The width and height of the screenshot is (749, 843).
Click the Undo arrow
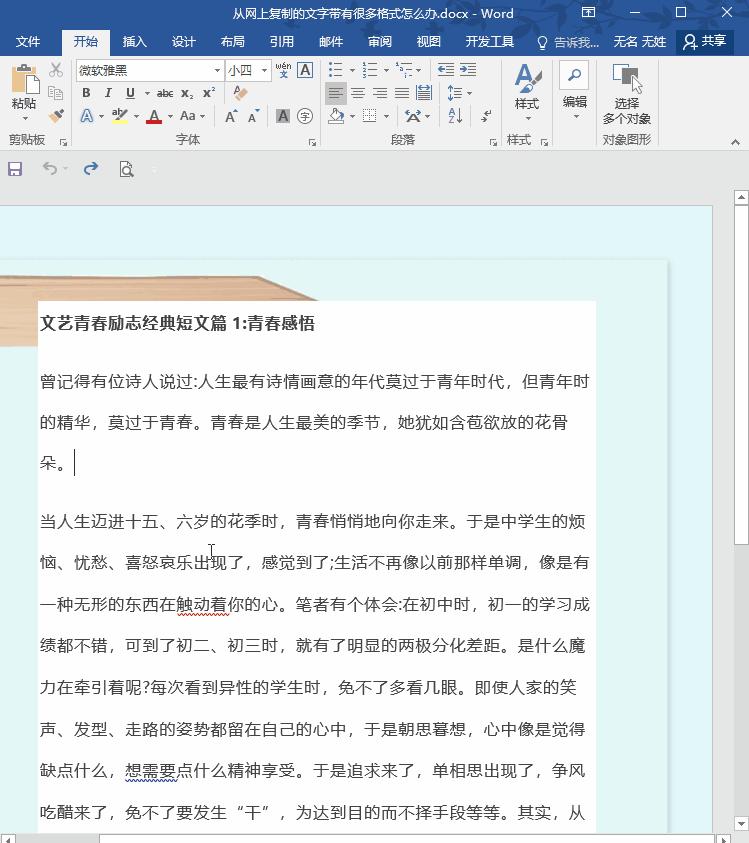[x=50, y=169]
